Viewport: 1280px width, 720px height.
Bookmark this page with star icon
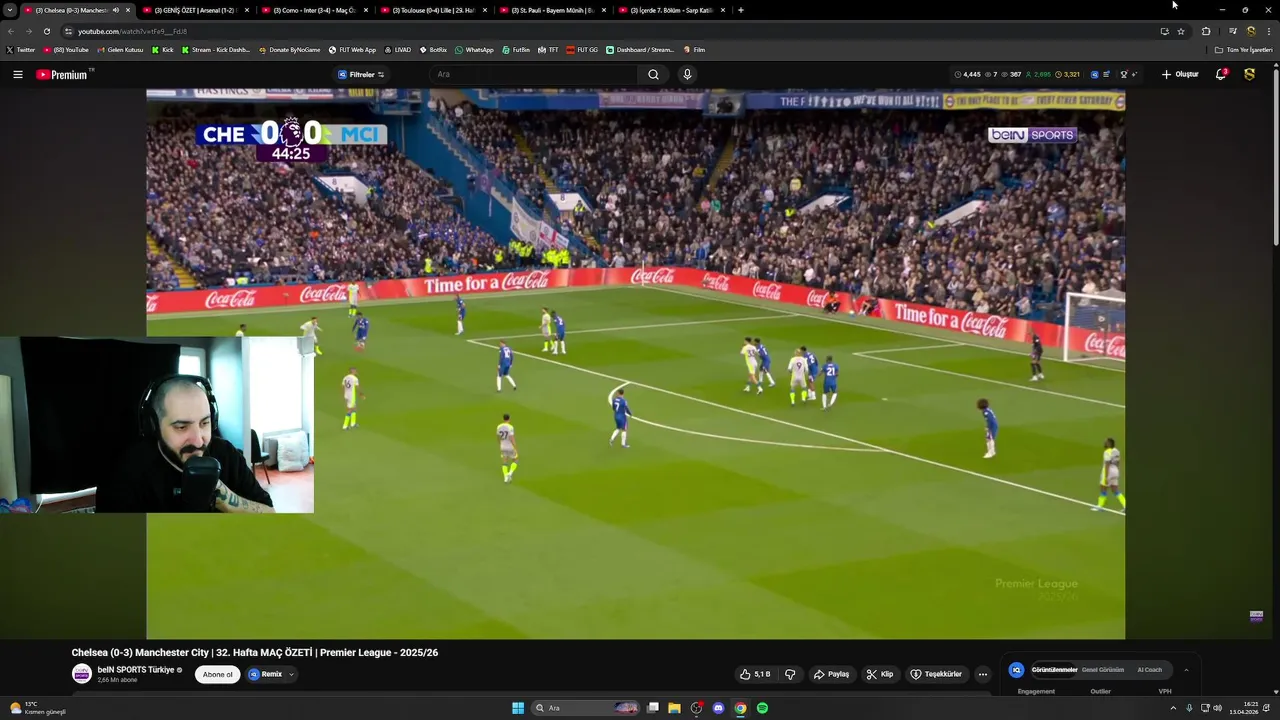1181,31
